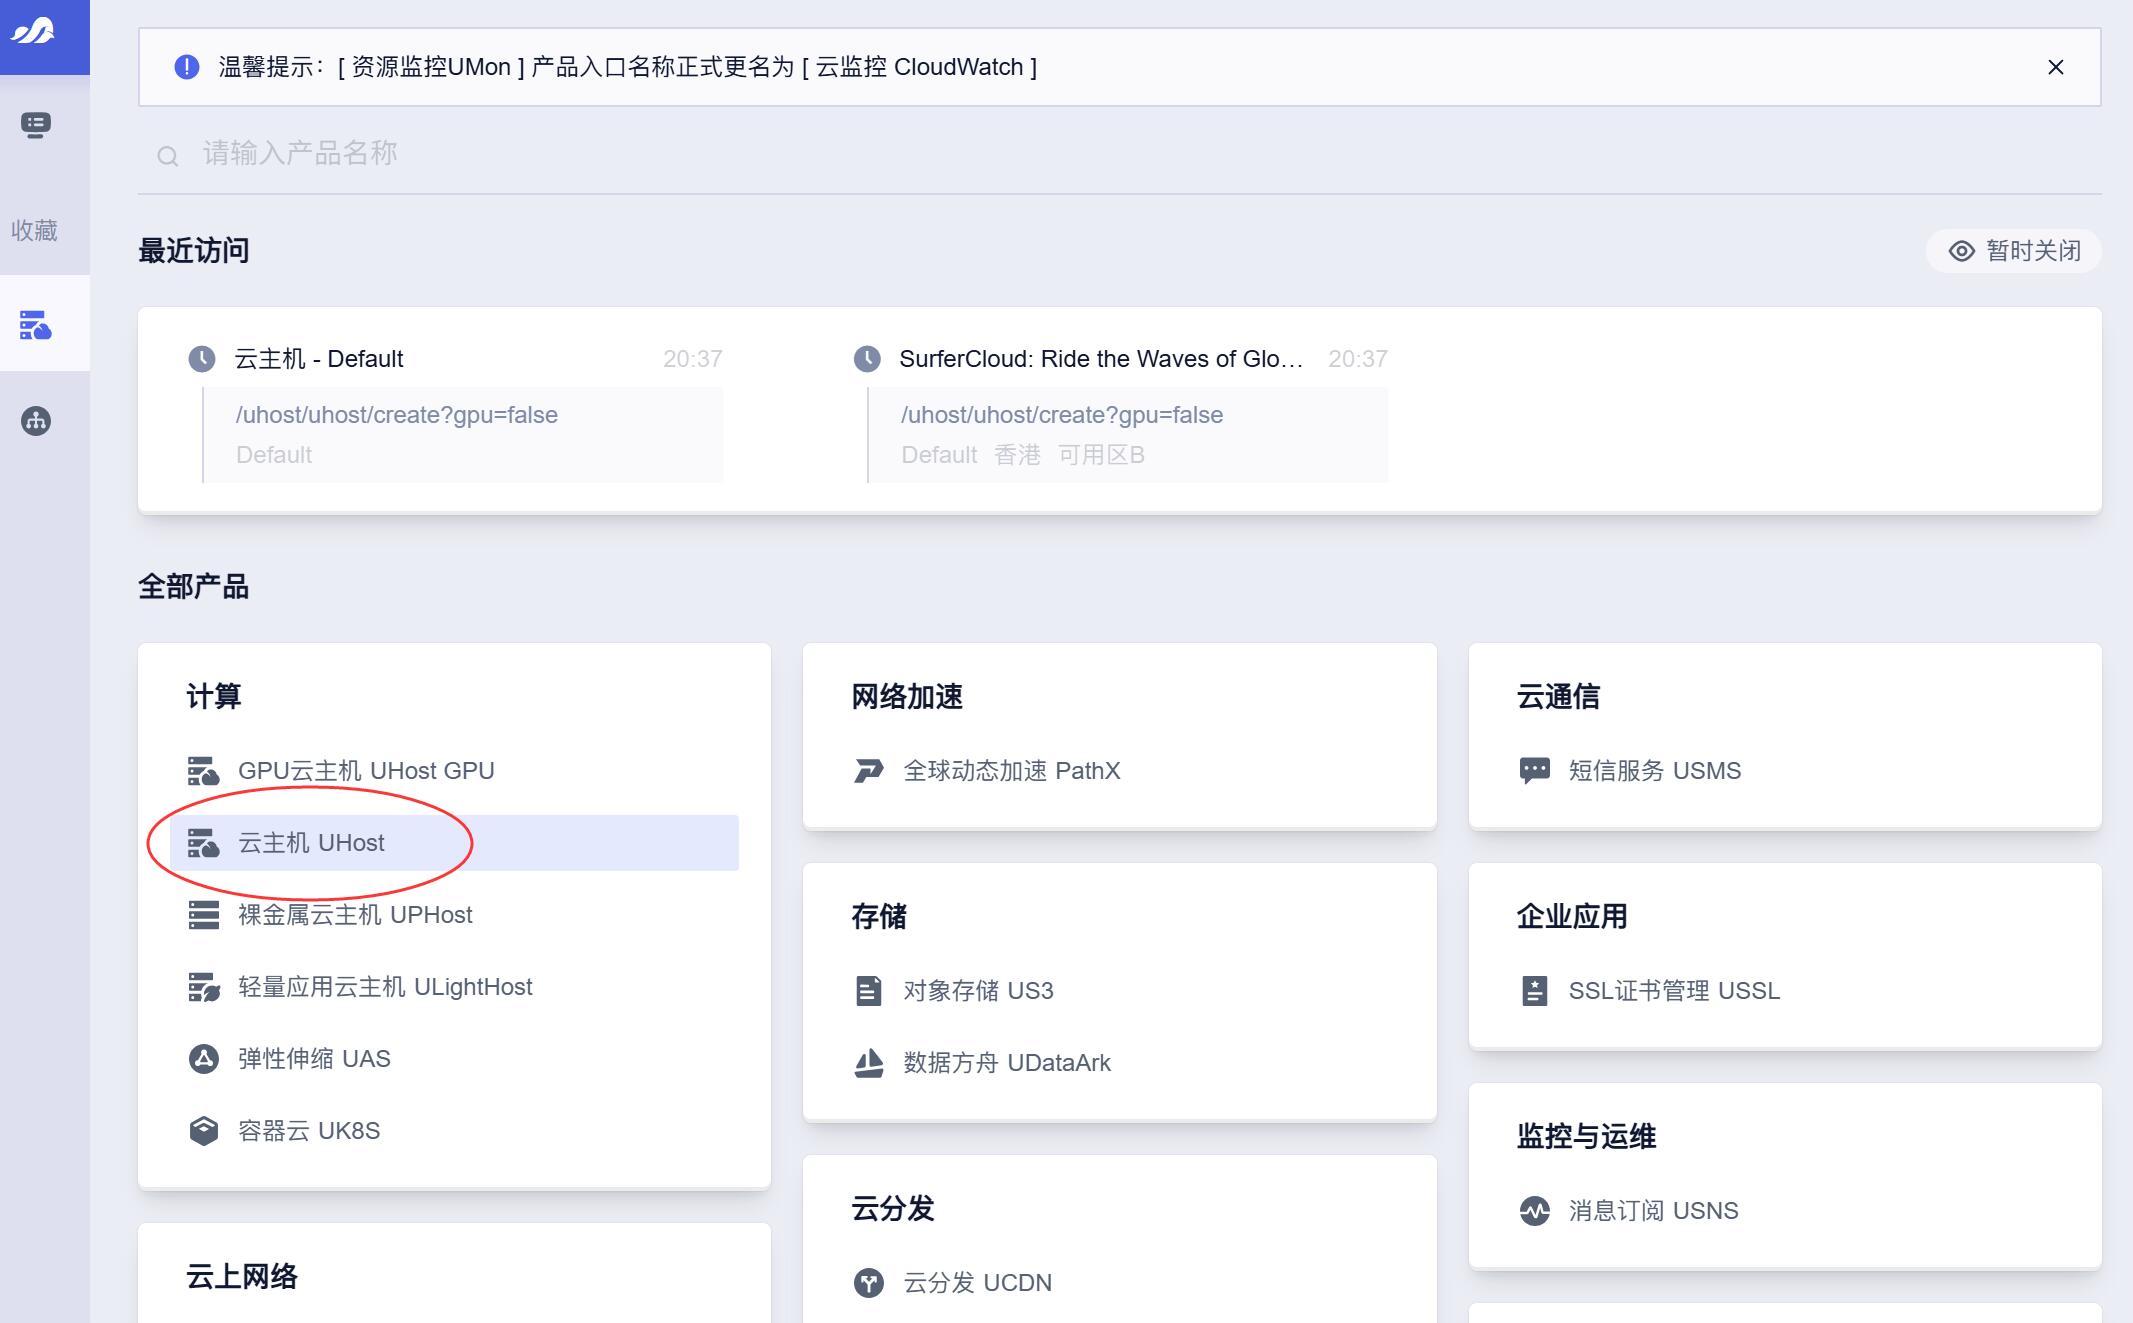
Task: Click the product name search field
Action: [x=600, y=153]
